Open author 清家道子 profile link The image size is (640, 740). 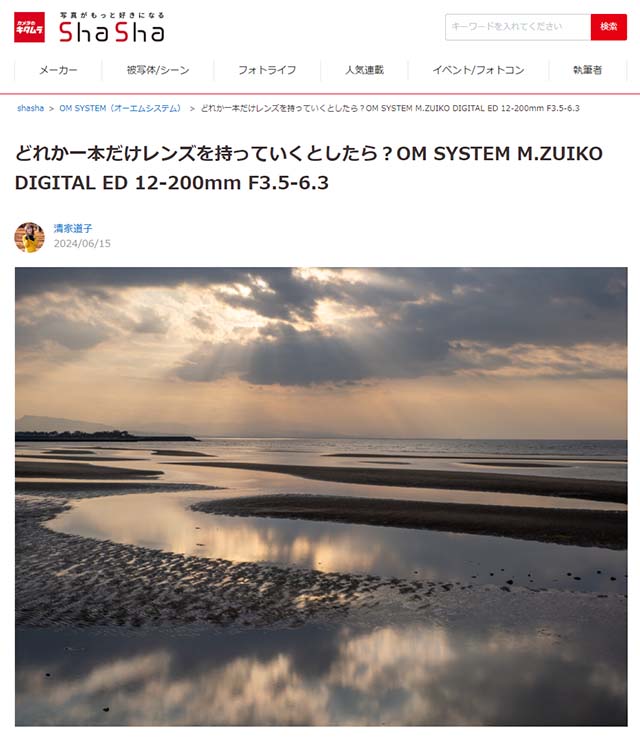click(x=73, y=228)
